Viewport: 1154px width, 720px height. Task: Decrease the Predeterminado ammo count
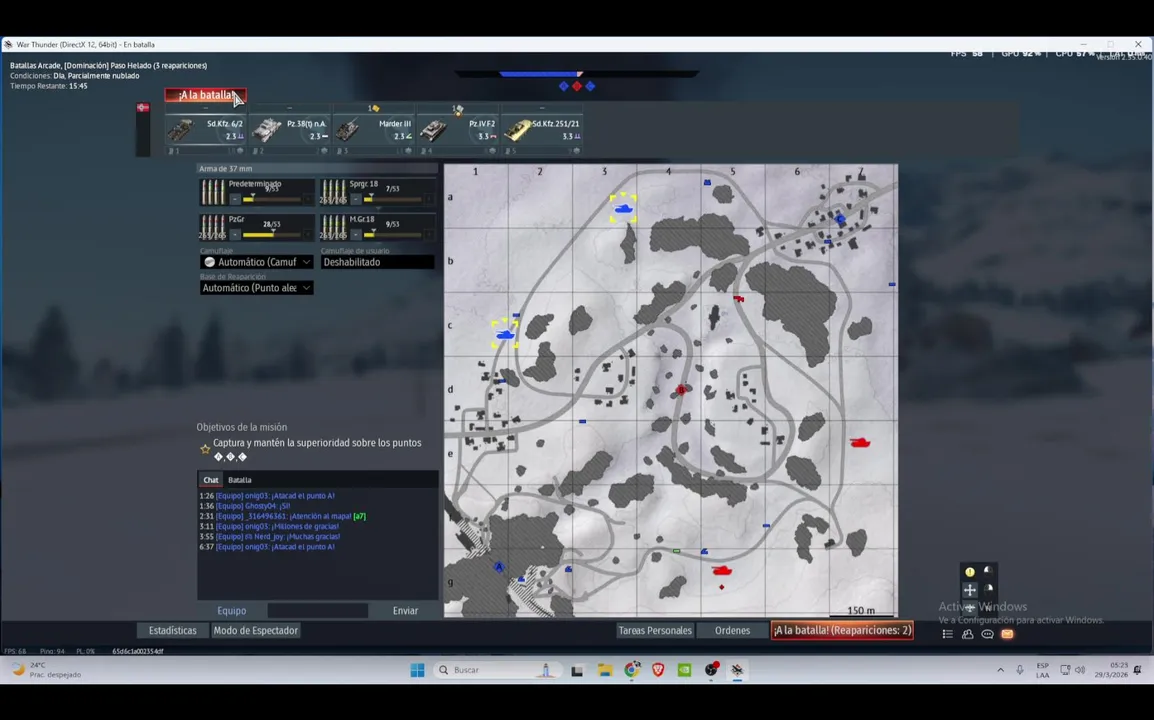235,199
